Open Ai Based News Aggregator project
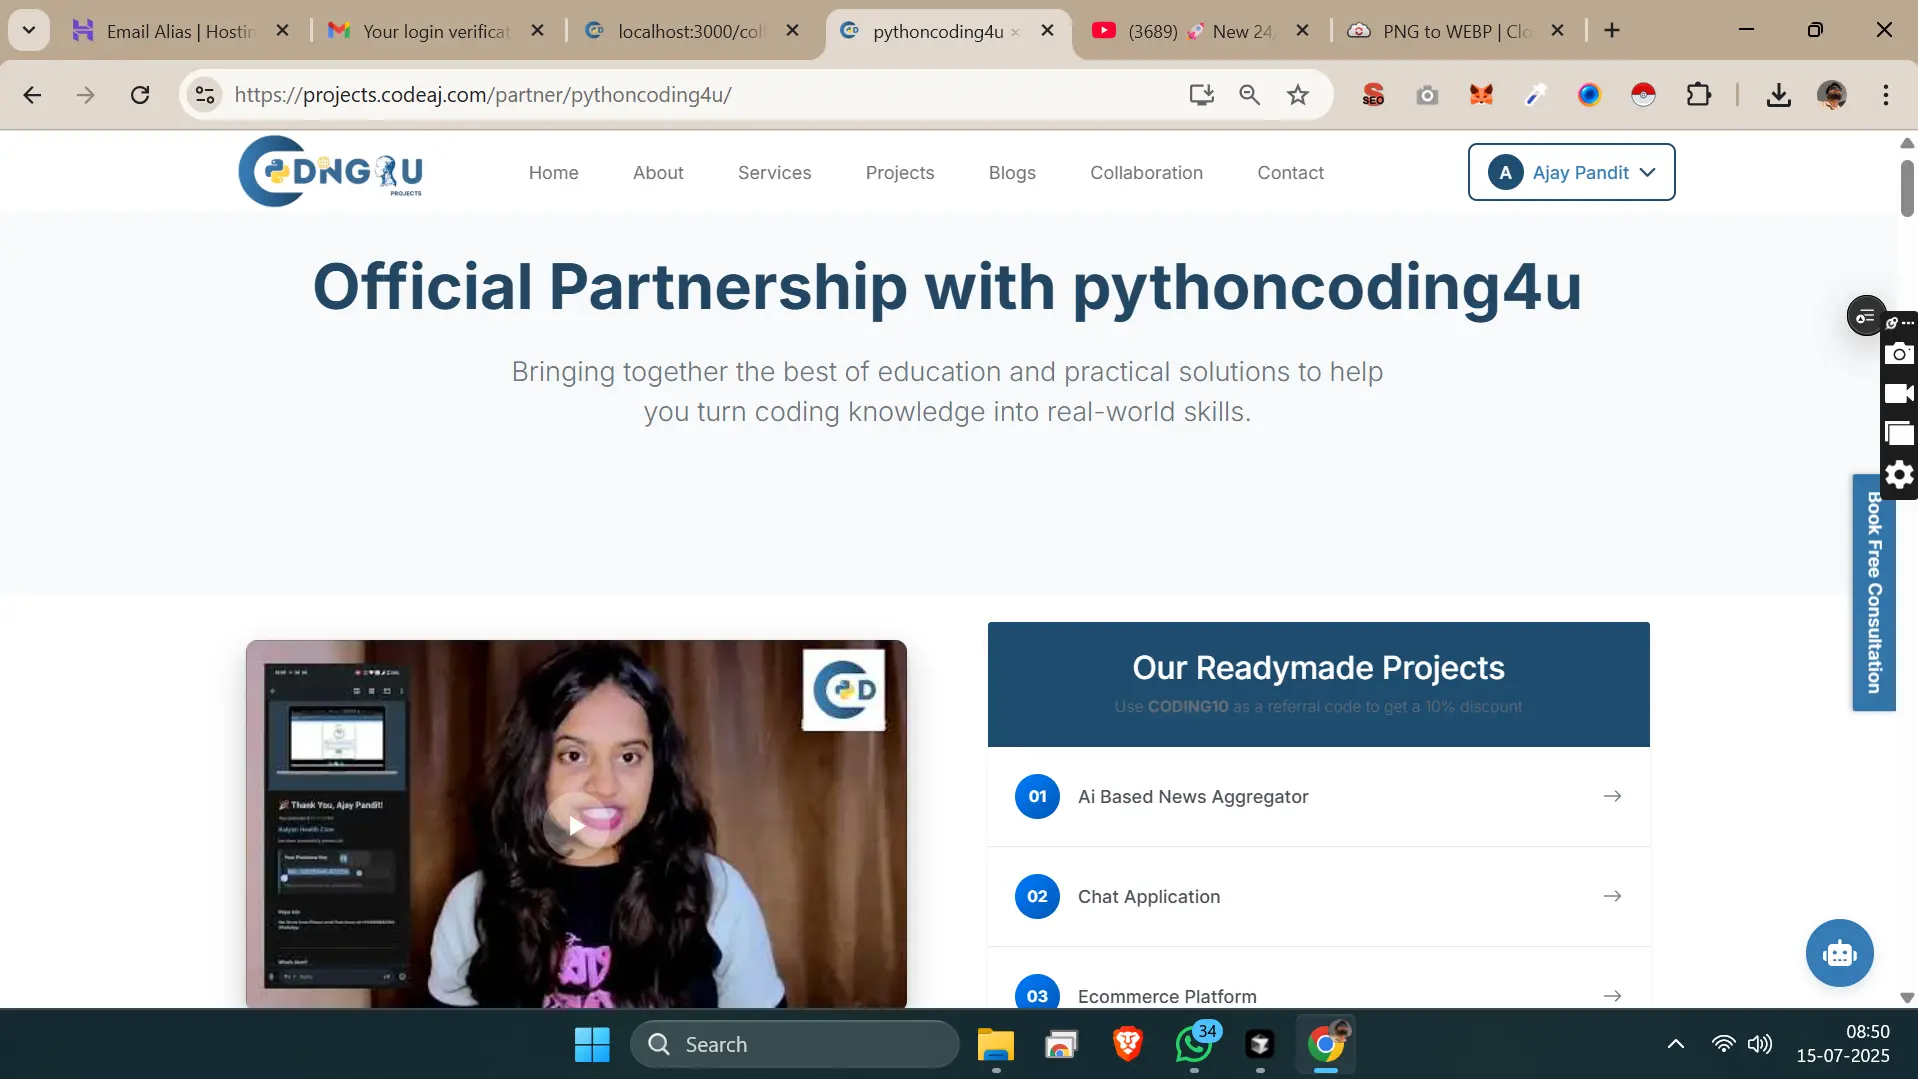The width and height of the screenshot is (1918, 1079). pyautogui.click(x=1318, y=797)
